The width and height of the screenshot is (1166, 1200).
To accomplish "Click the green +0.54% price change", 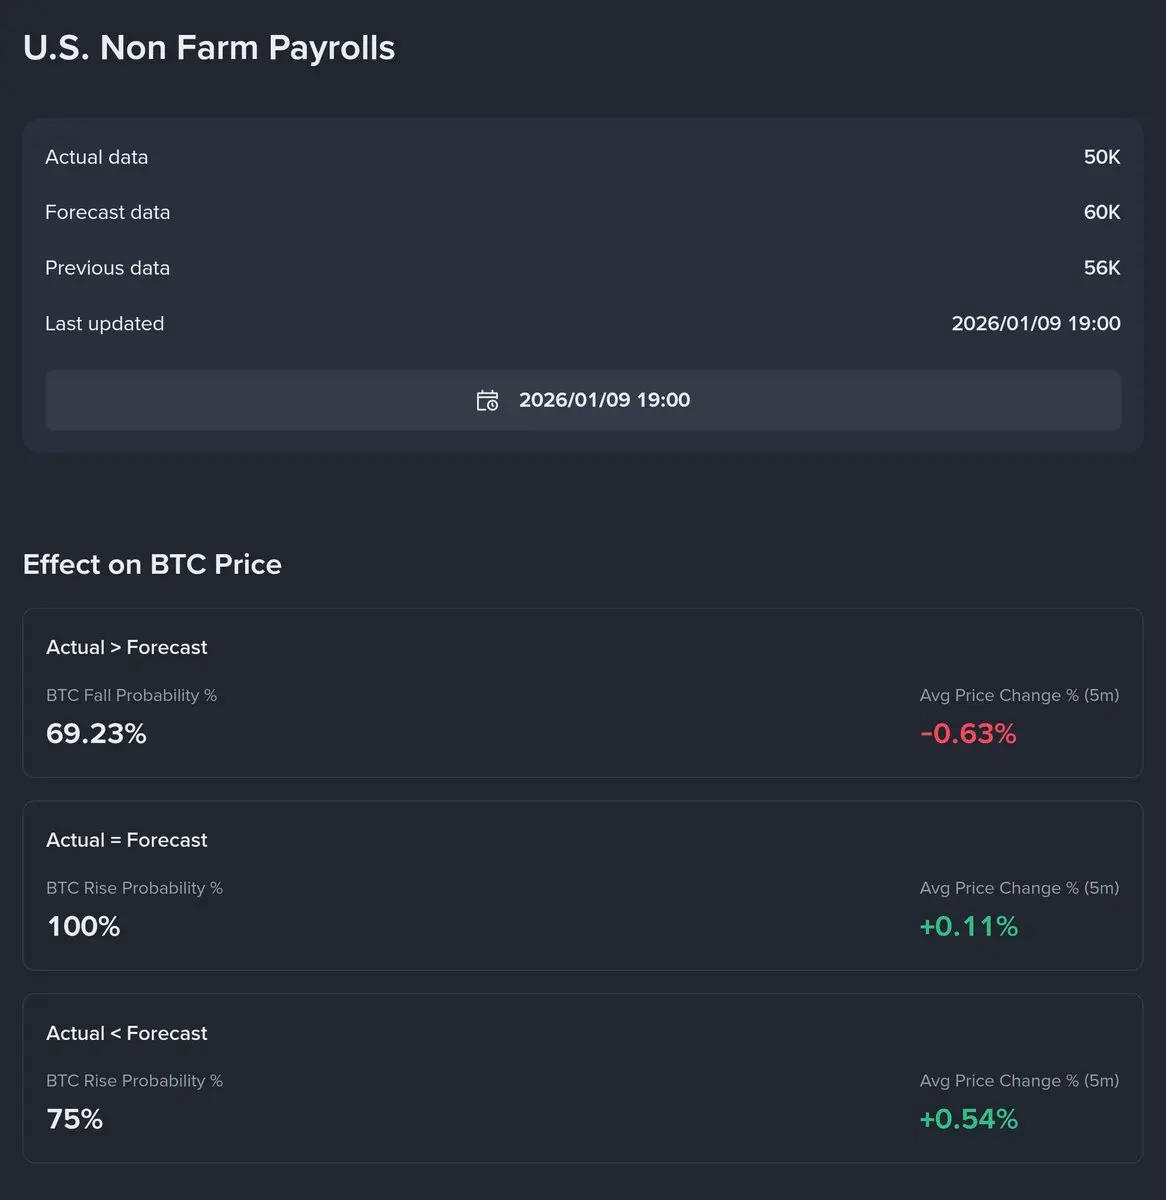I will click(x=968, y=1119).
